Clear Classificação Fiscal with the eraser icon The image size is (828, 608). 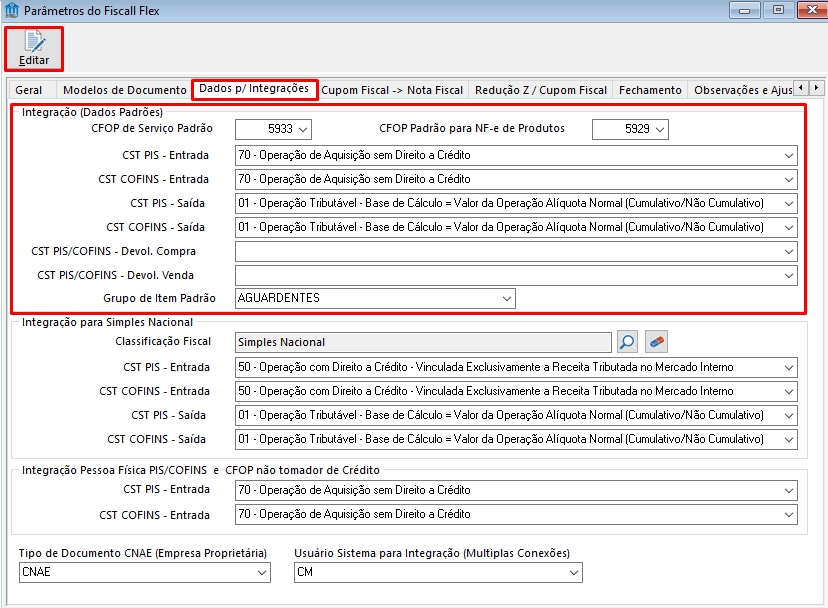tap(656, 342)
